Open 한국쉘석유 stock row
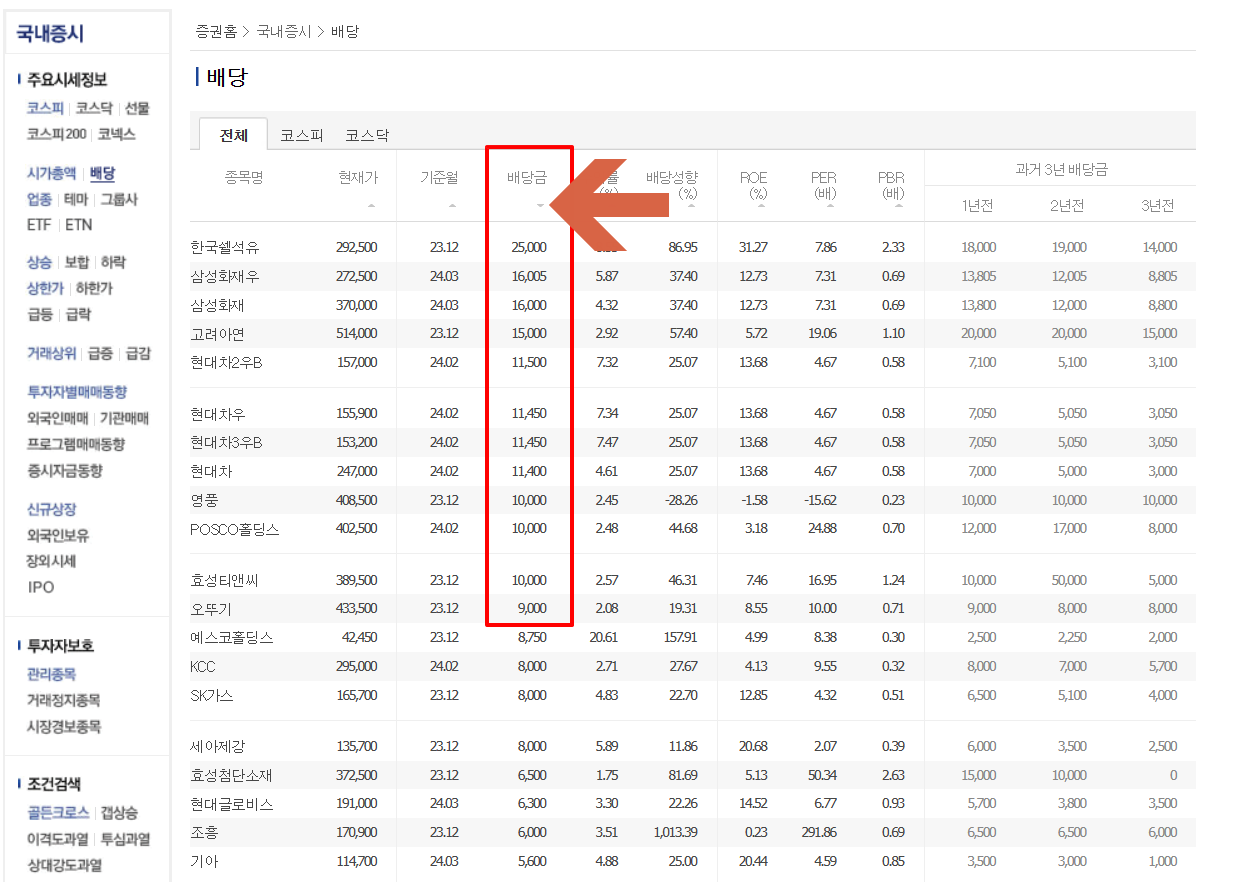This screenshot has height=882, width=1247. click(x=224, y=247)
